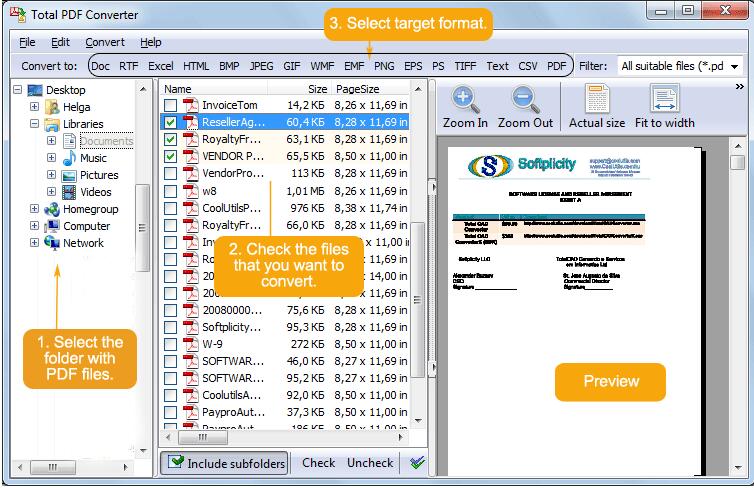Check the w8 file checkbox
Screen dimensions: 754x488
170,191
